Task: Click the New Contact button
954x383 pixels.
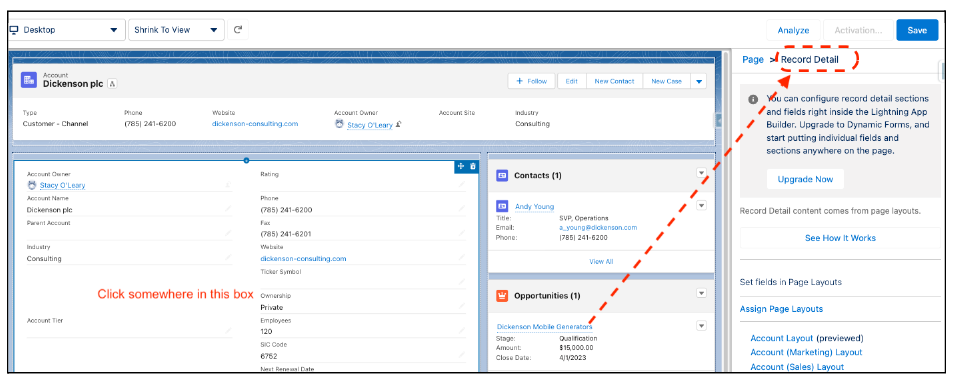Action: click(614, 81)
